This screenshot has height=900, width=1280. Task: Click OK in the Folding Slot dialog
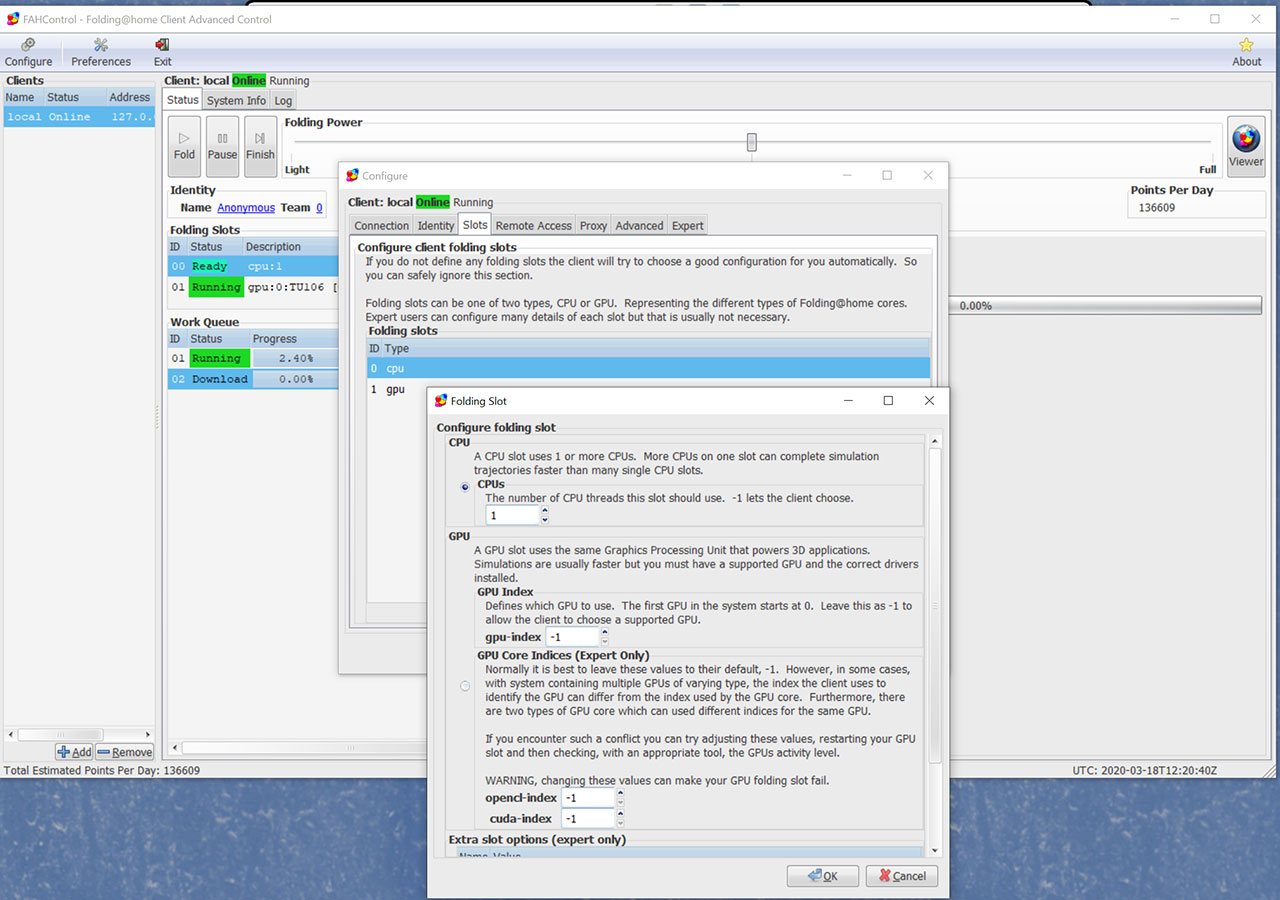823,876
